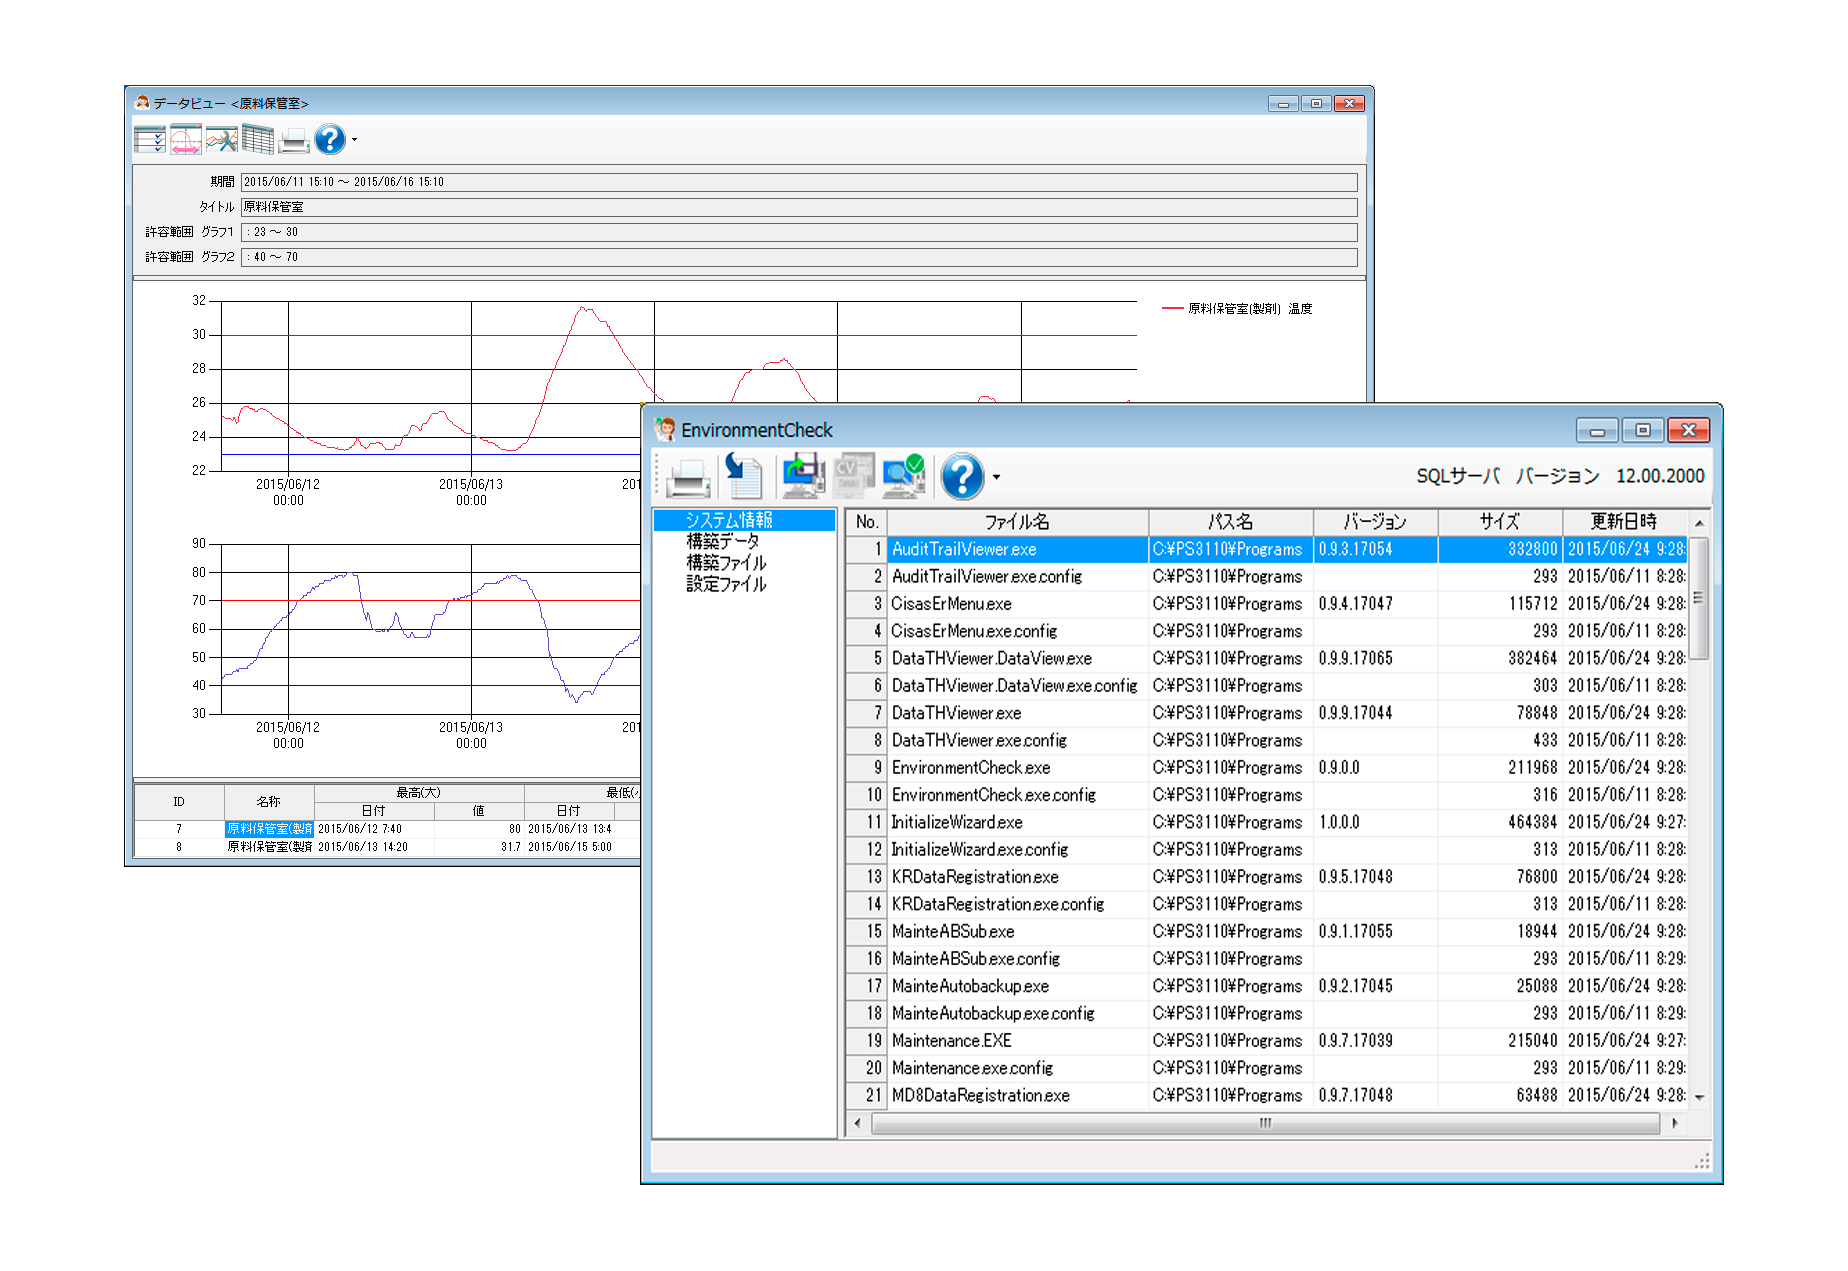Minimize the Data View window
This screenshot has width=1848, height=1271.
tap(1284, 104)
